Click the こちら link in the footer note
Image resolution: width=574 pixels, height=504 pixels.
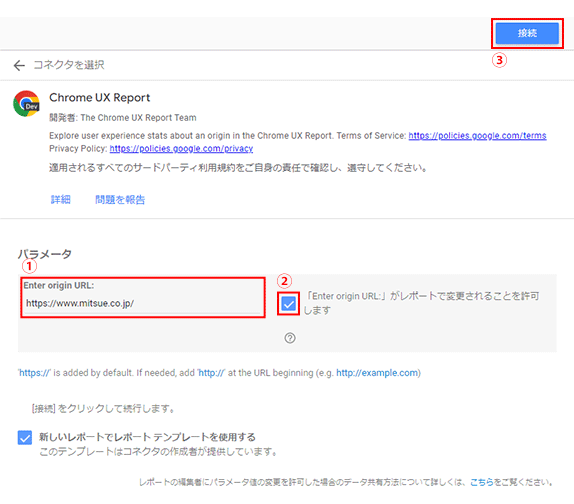click(481, 482)
